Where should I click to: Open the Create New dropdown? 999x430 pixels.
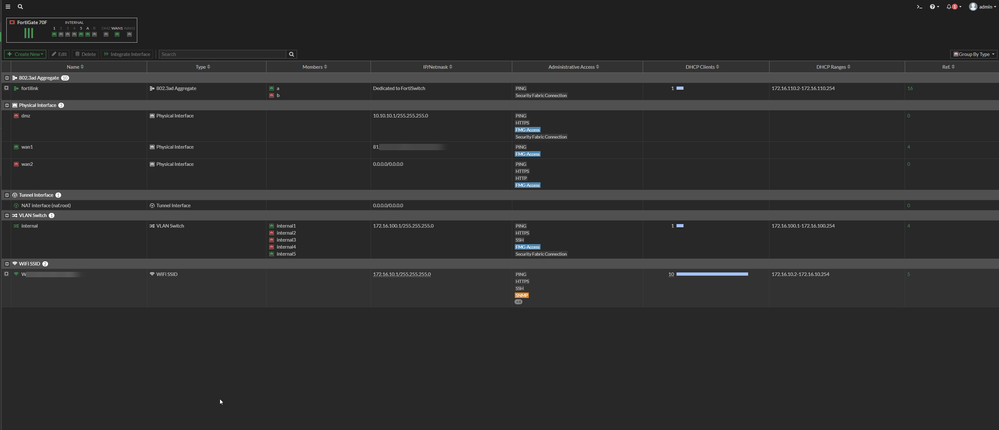tap(25, 54)
